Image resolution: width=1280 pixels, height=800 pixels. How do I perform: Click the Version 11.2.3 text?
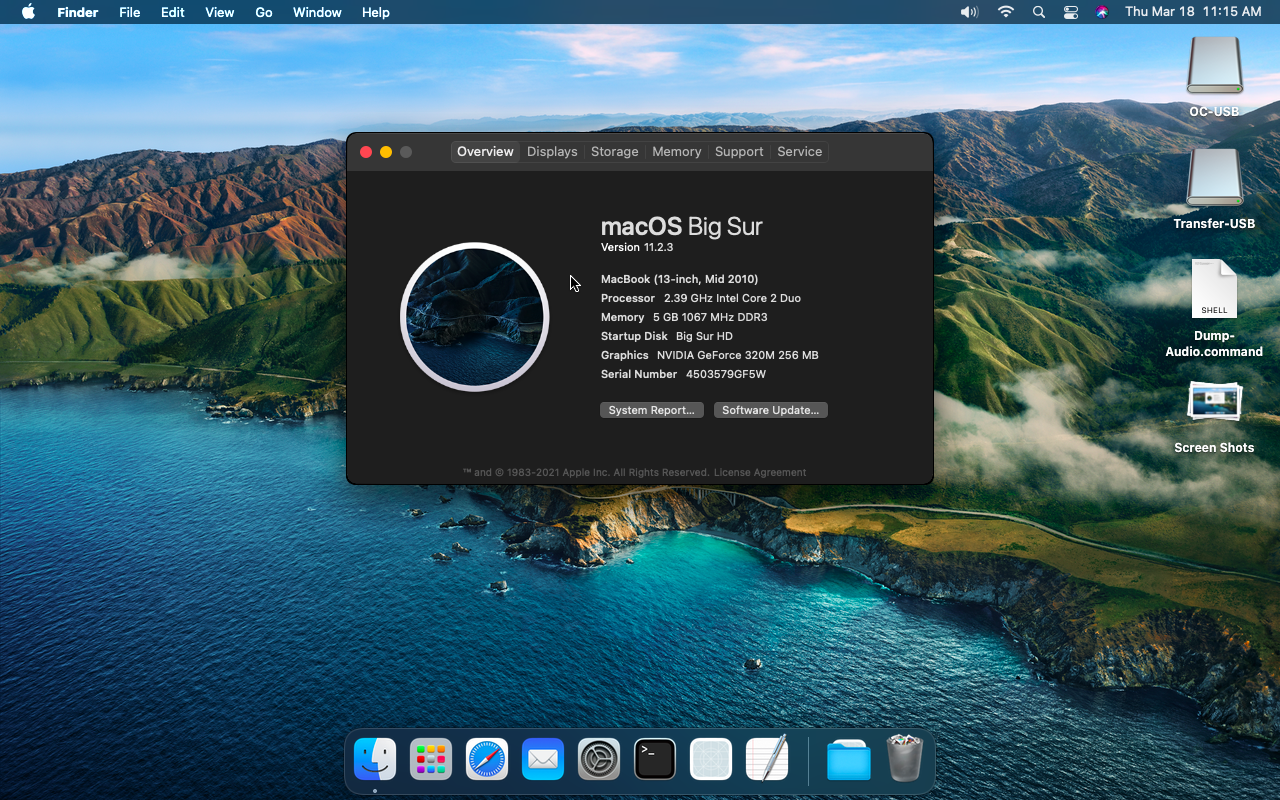[x=637, y=247]
